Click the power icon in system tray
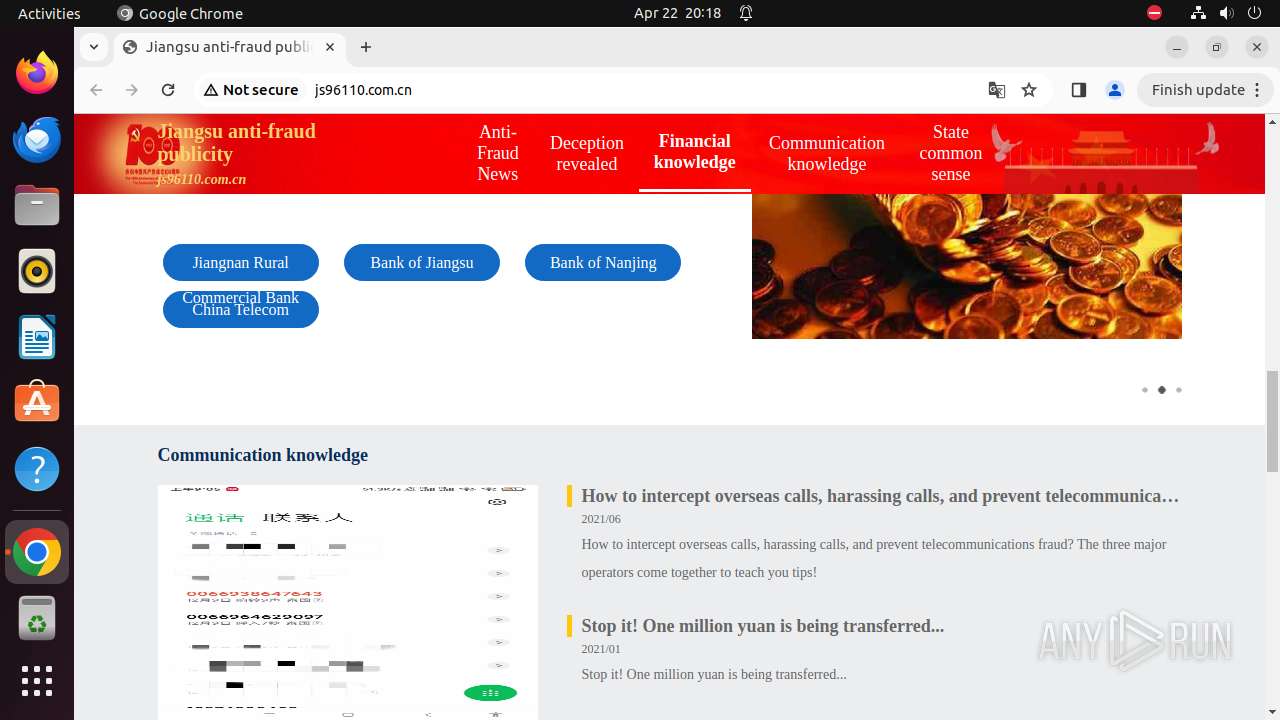 coord(1254,13)
